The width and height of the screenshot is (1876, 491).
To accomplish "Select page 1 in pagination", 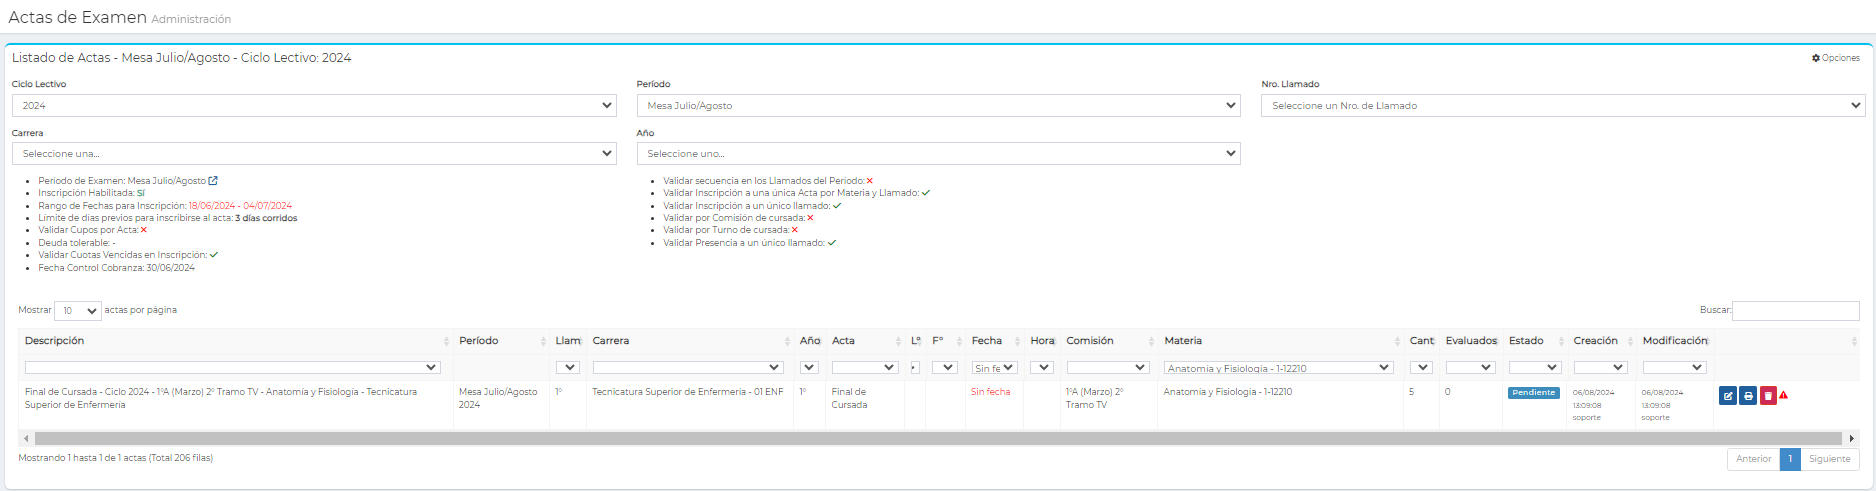I will [x=1790, y=459].
